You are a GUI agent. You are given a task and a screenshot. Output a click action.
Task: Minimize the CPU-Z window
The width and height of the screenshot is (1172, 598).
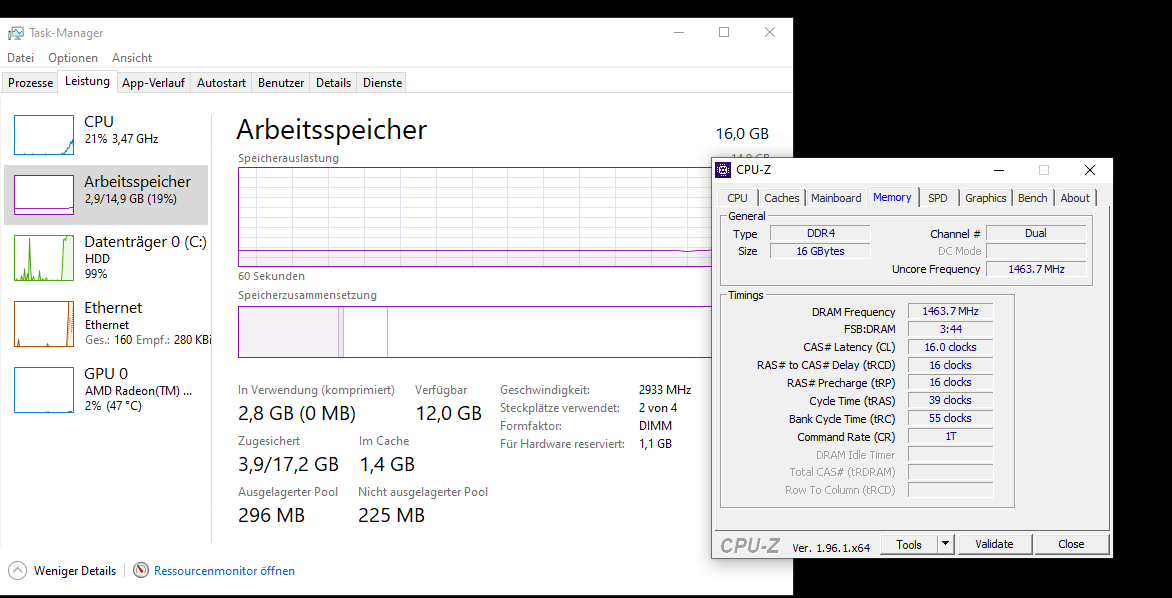[999, 170]
